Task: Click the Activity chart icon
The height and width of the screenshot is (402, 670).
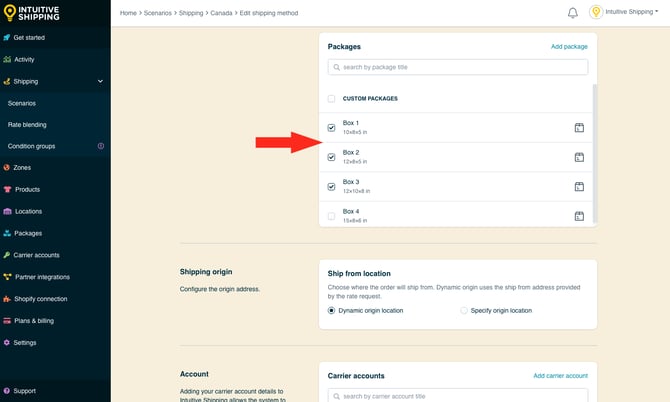Action: pos(7,59)
